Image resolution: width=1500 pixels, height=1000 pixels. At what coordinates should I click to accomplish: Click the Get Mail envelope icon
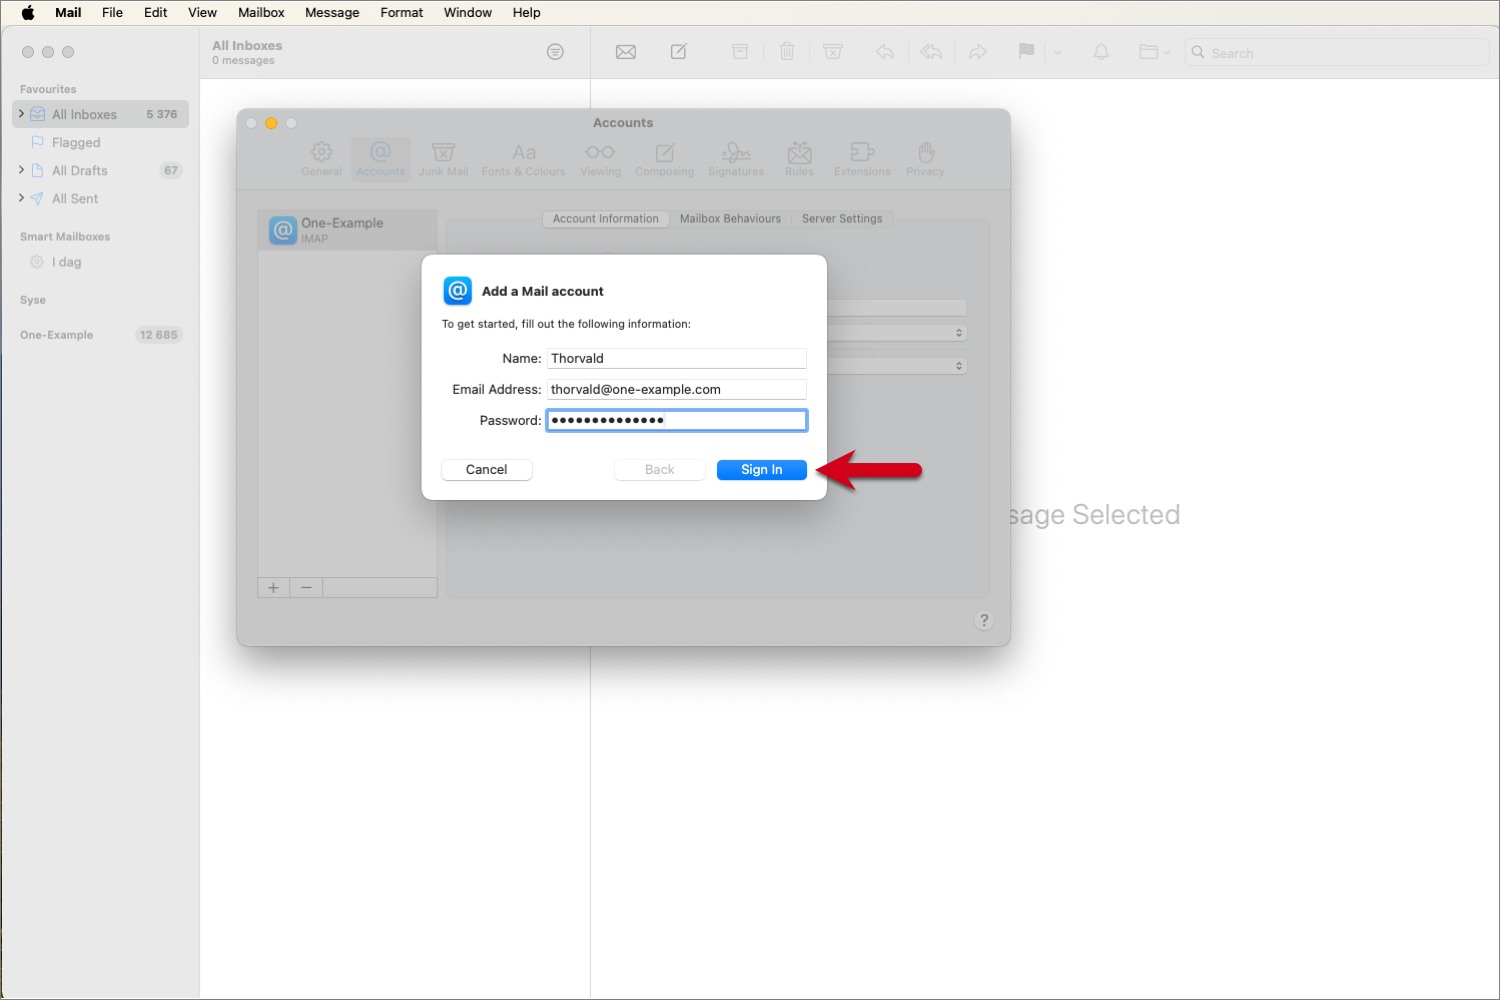click(x=626, y=52)
